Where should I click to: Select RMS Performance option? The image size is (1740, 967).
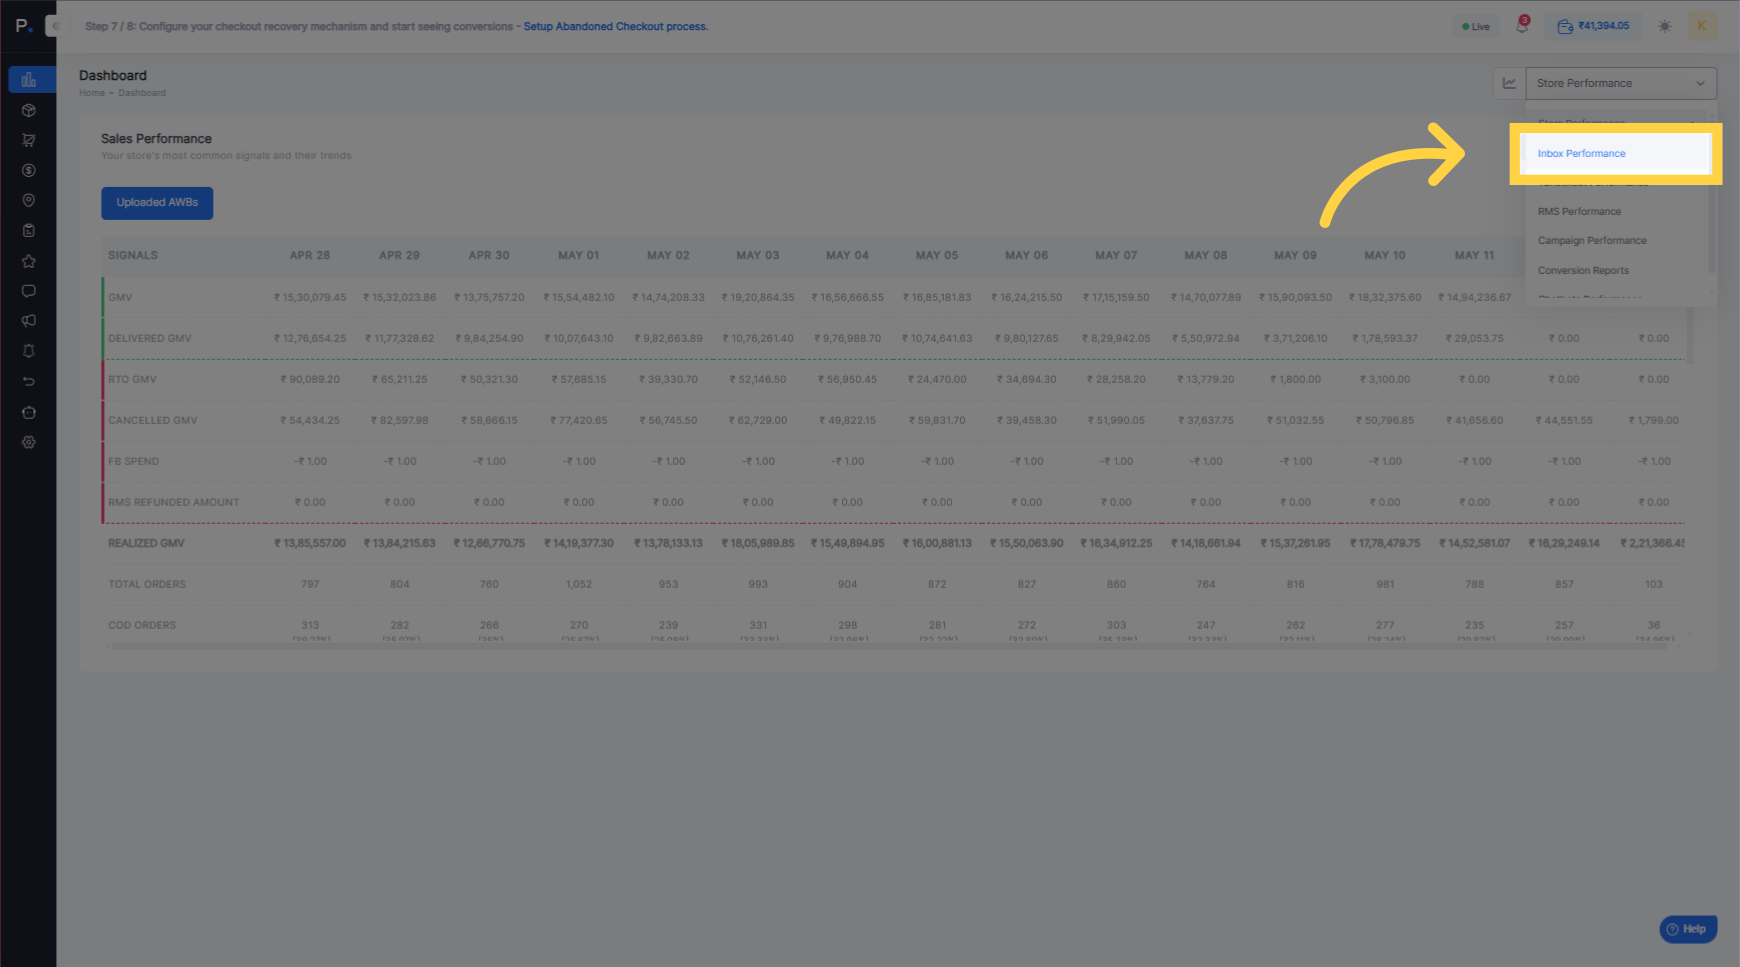click(x=1579, y=212)
